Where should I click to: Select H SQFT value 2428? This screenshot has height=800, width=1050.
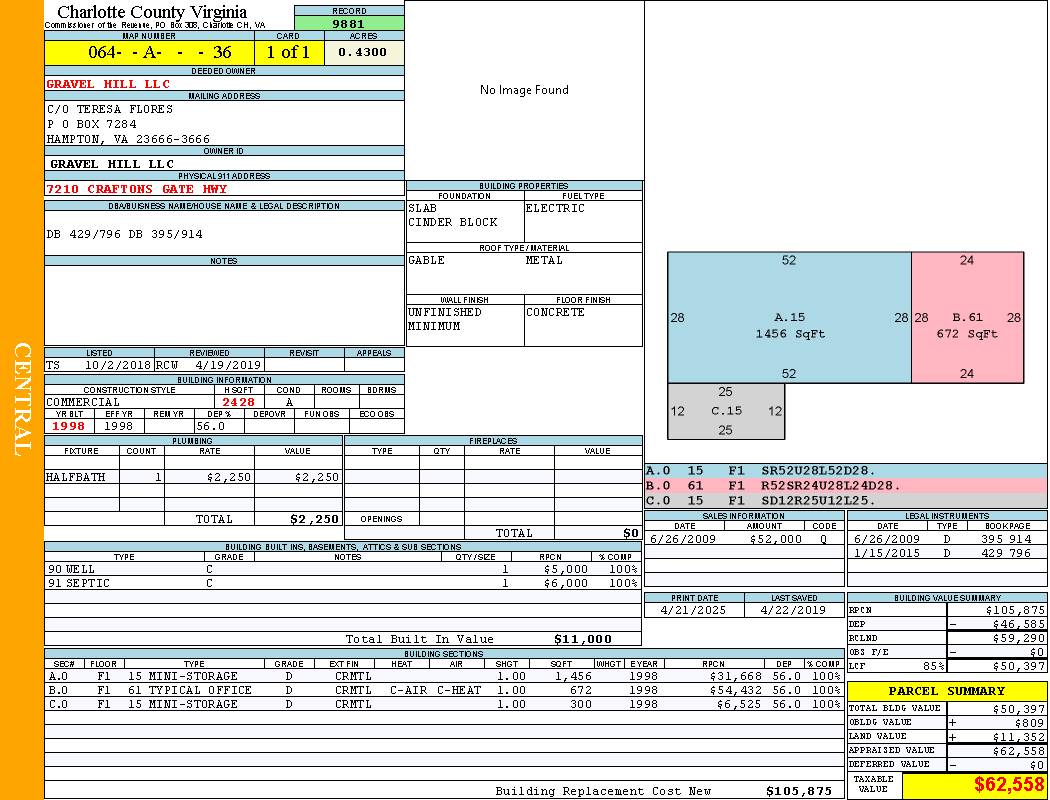pyautogui.click(x=238, y=402)
